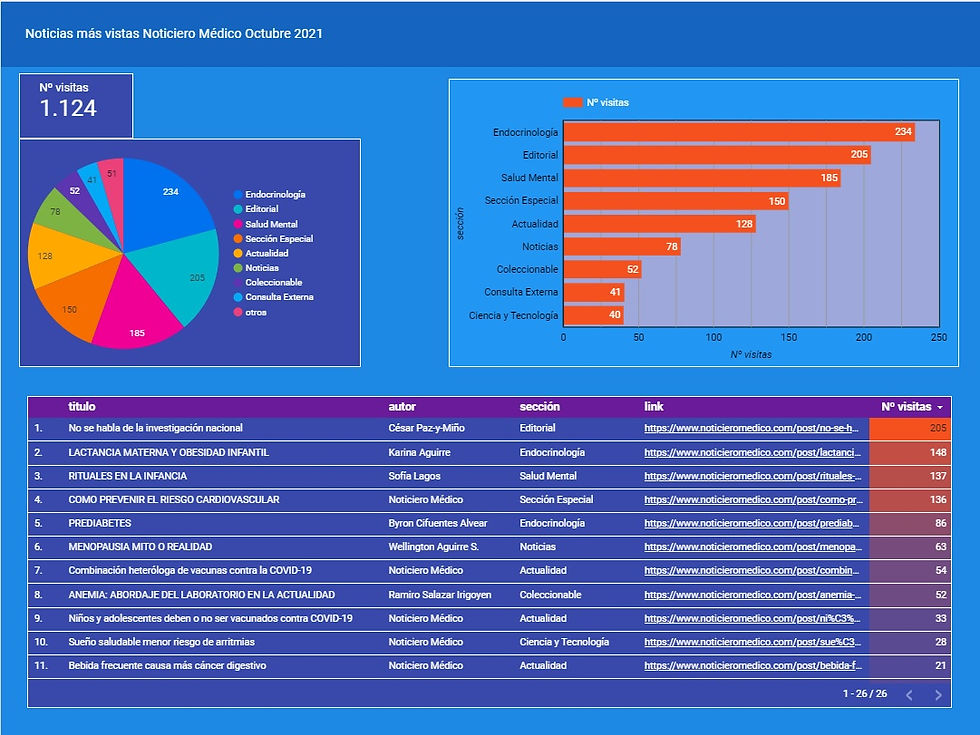Select the Salud Mental bar with 185
980x735 pixels.
tap(702, 178)
